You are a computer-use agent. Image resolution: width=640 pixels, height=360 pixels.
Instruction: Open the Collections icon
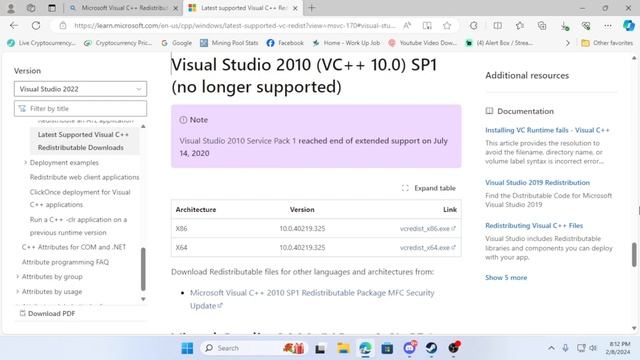542,26
